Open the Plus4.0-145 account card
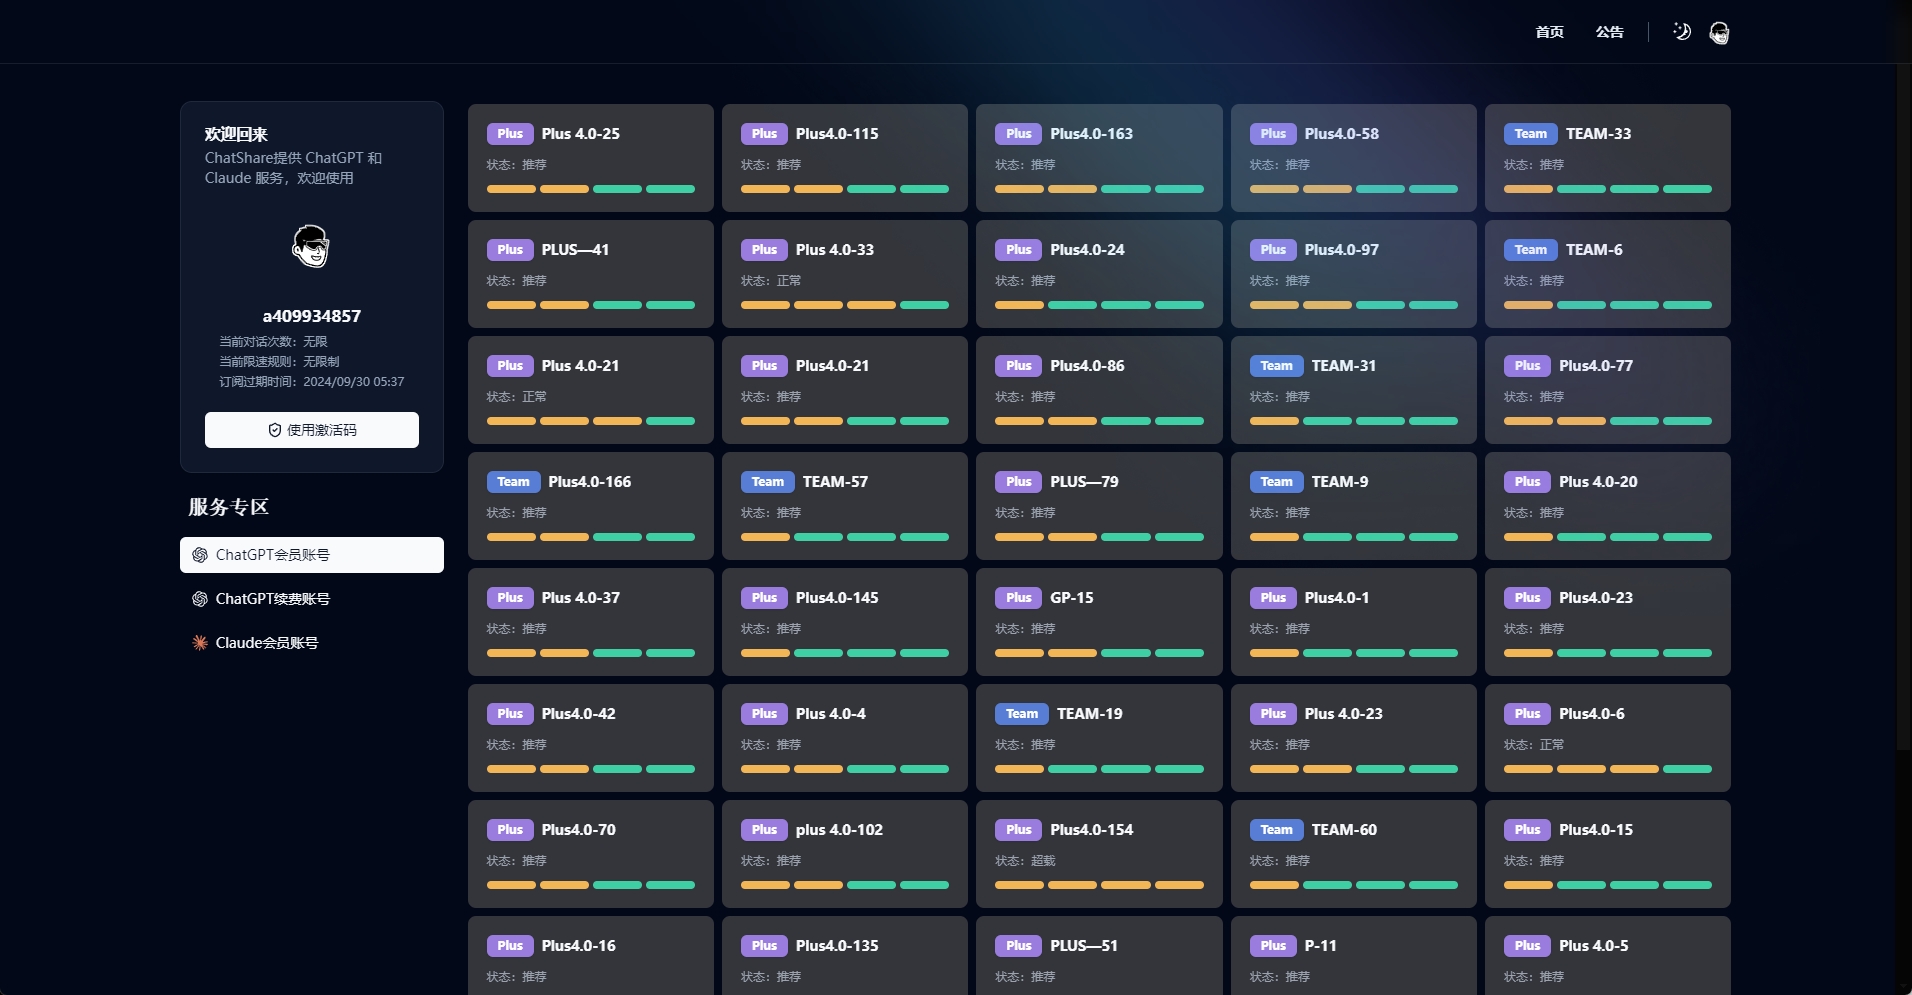This screenshot has width=1912, height=995. click(x=845, y=622)
